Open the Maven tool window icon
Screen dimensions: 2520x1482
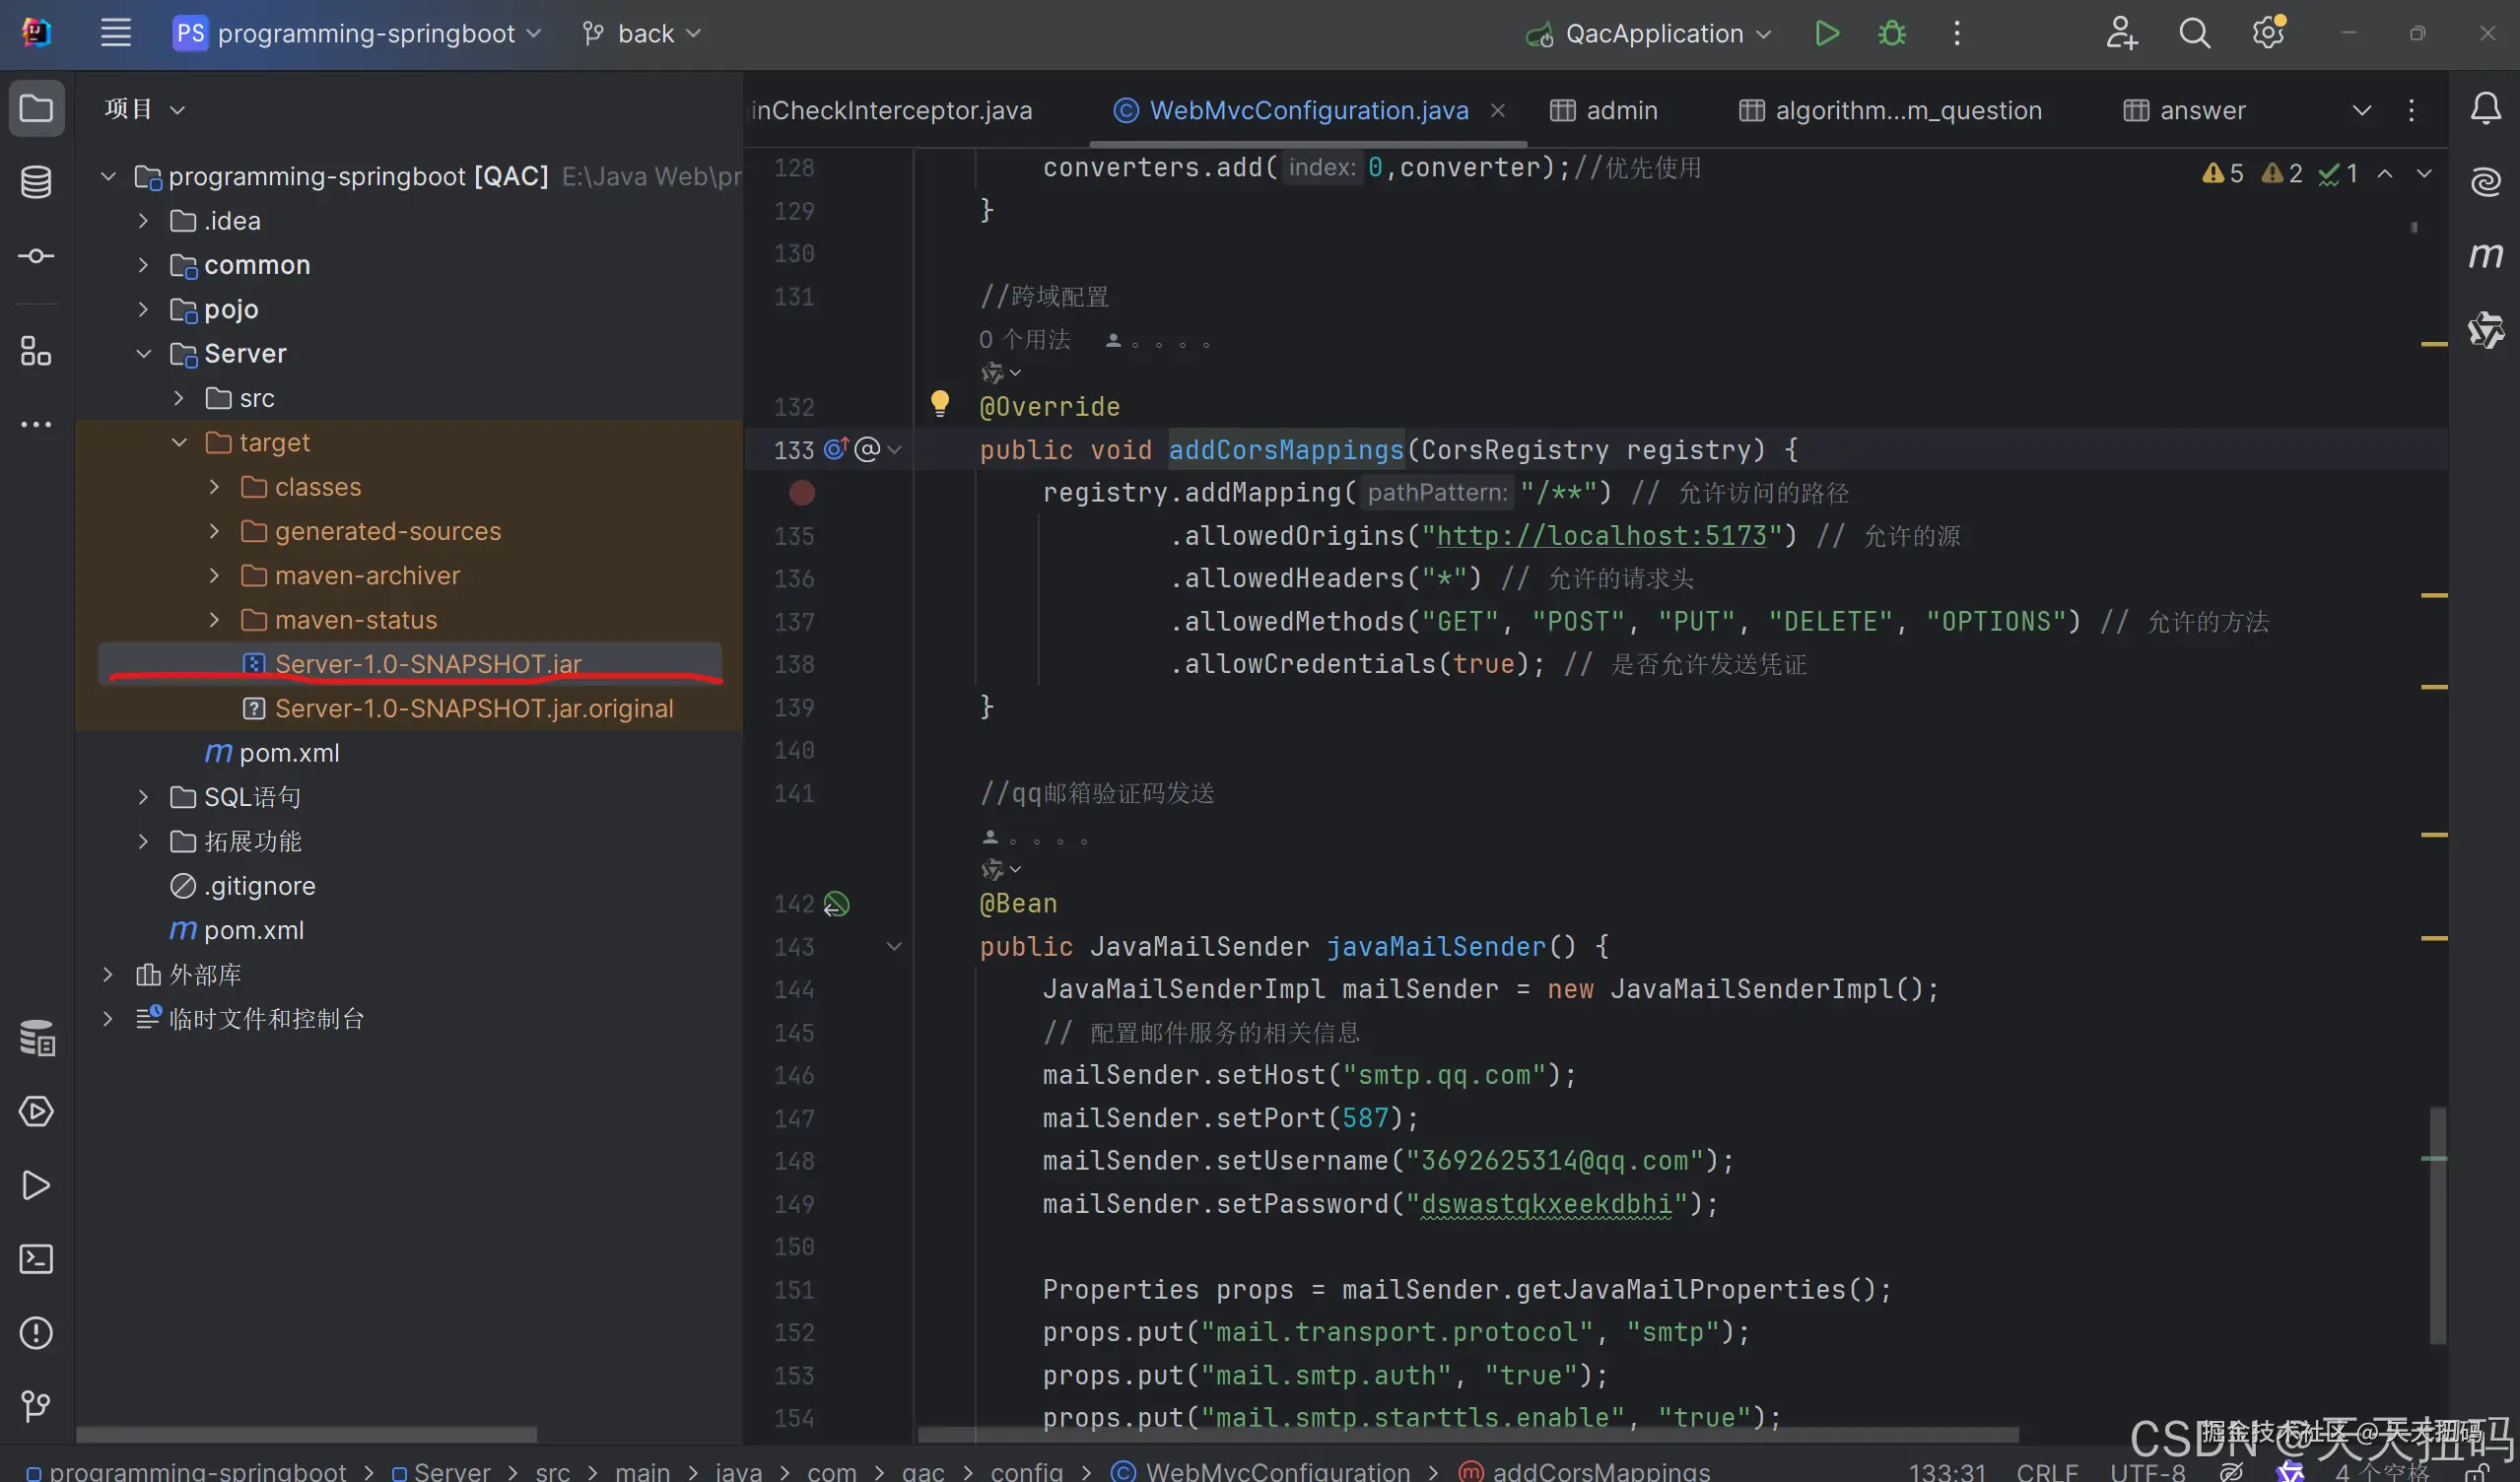click(x=2485, y=256)
